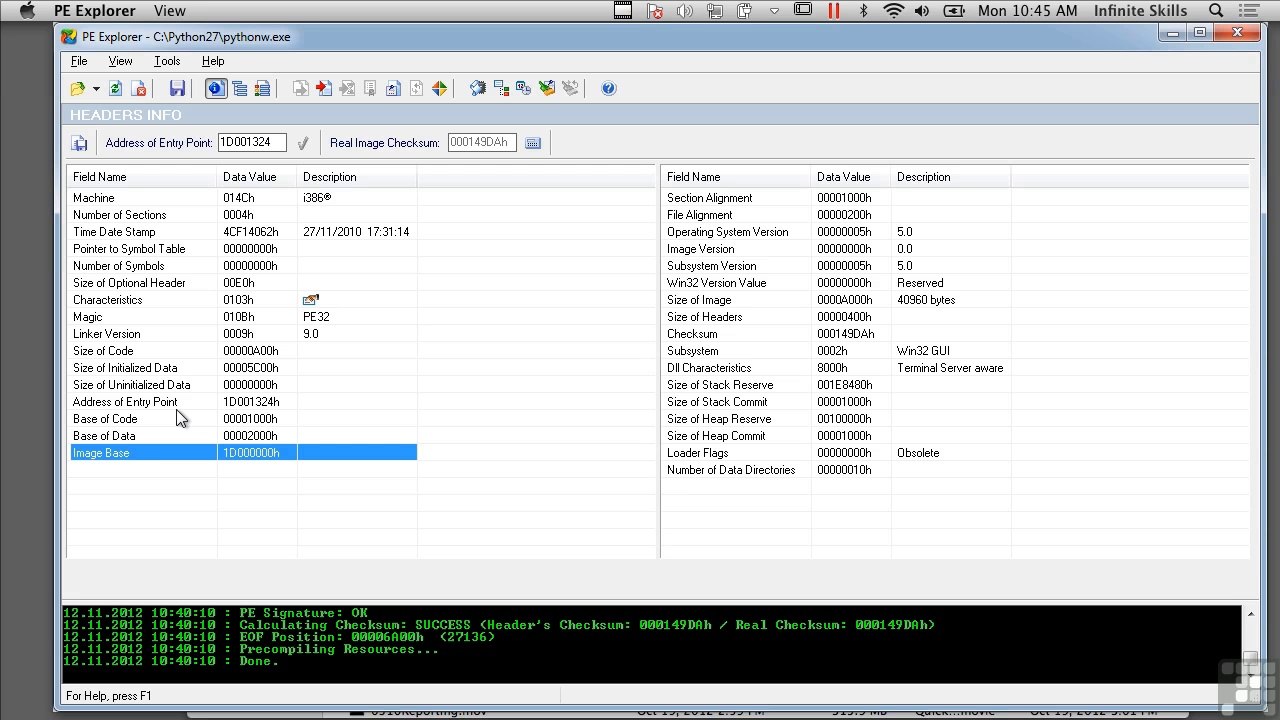1280x720 pixels.
Task: Click right table Description column header
Action: 951,177
